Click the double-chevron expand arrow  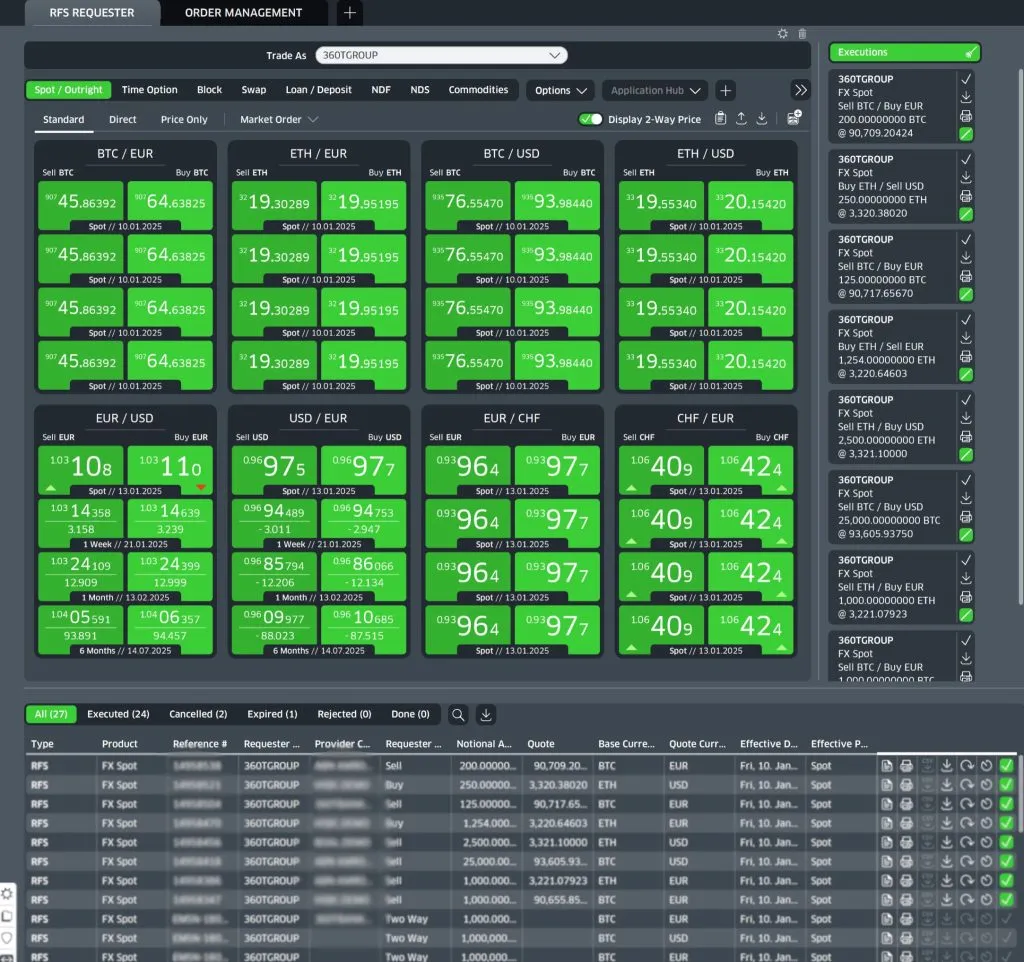click(800, 90)
